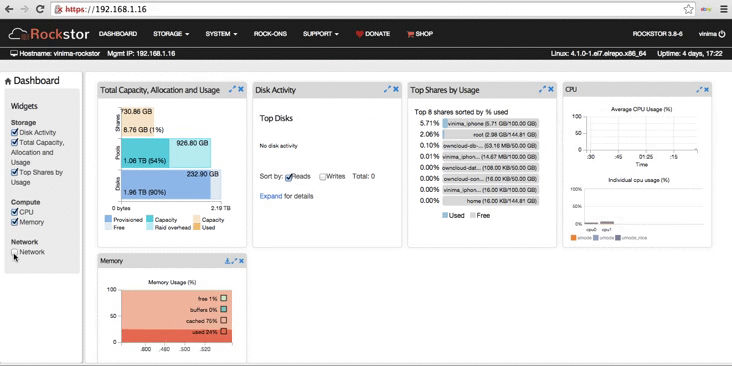732x366 pixels.
Task: Click the 'cached 75%' memory legend box
Action: 224,320
